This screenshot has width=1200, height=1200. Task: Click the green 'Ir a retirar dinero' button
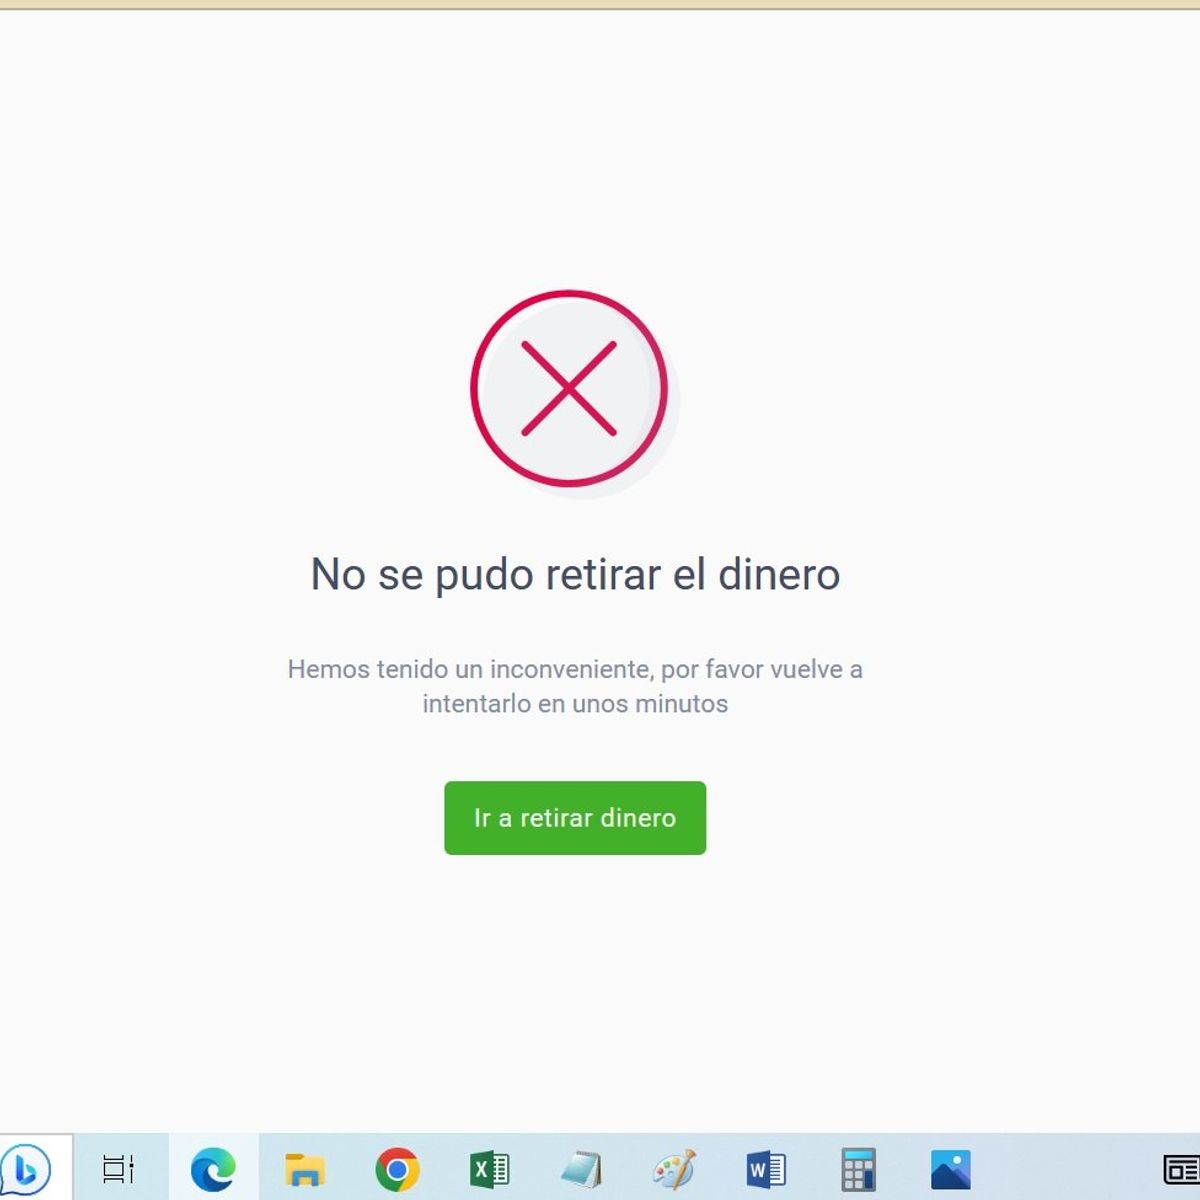pos(575,818)
